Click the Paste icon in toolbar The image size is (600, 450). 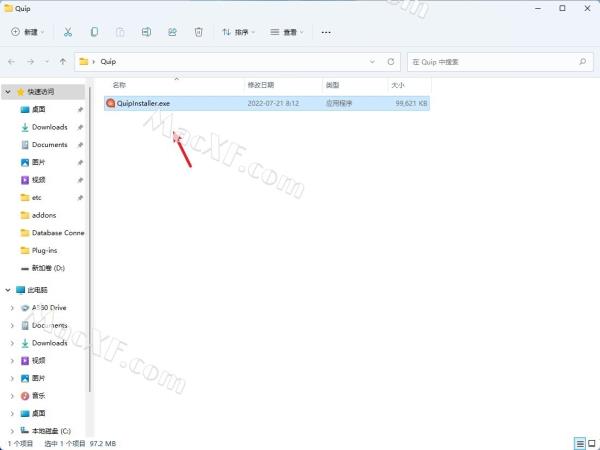click(x=120, y=32)
